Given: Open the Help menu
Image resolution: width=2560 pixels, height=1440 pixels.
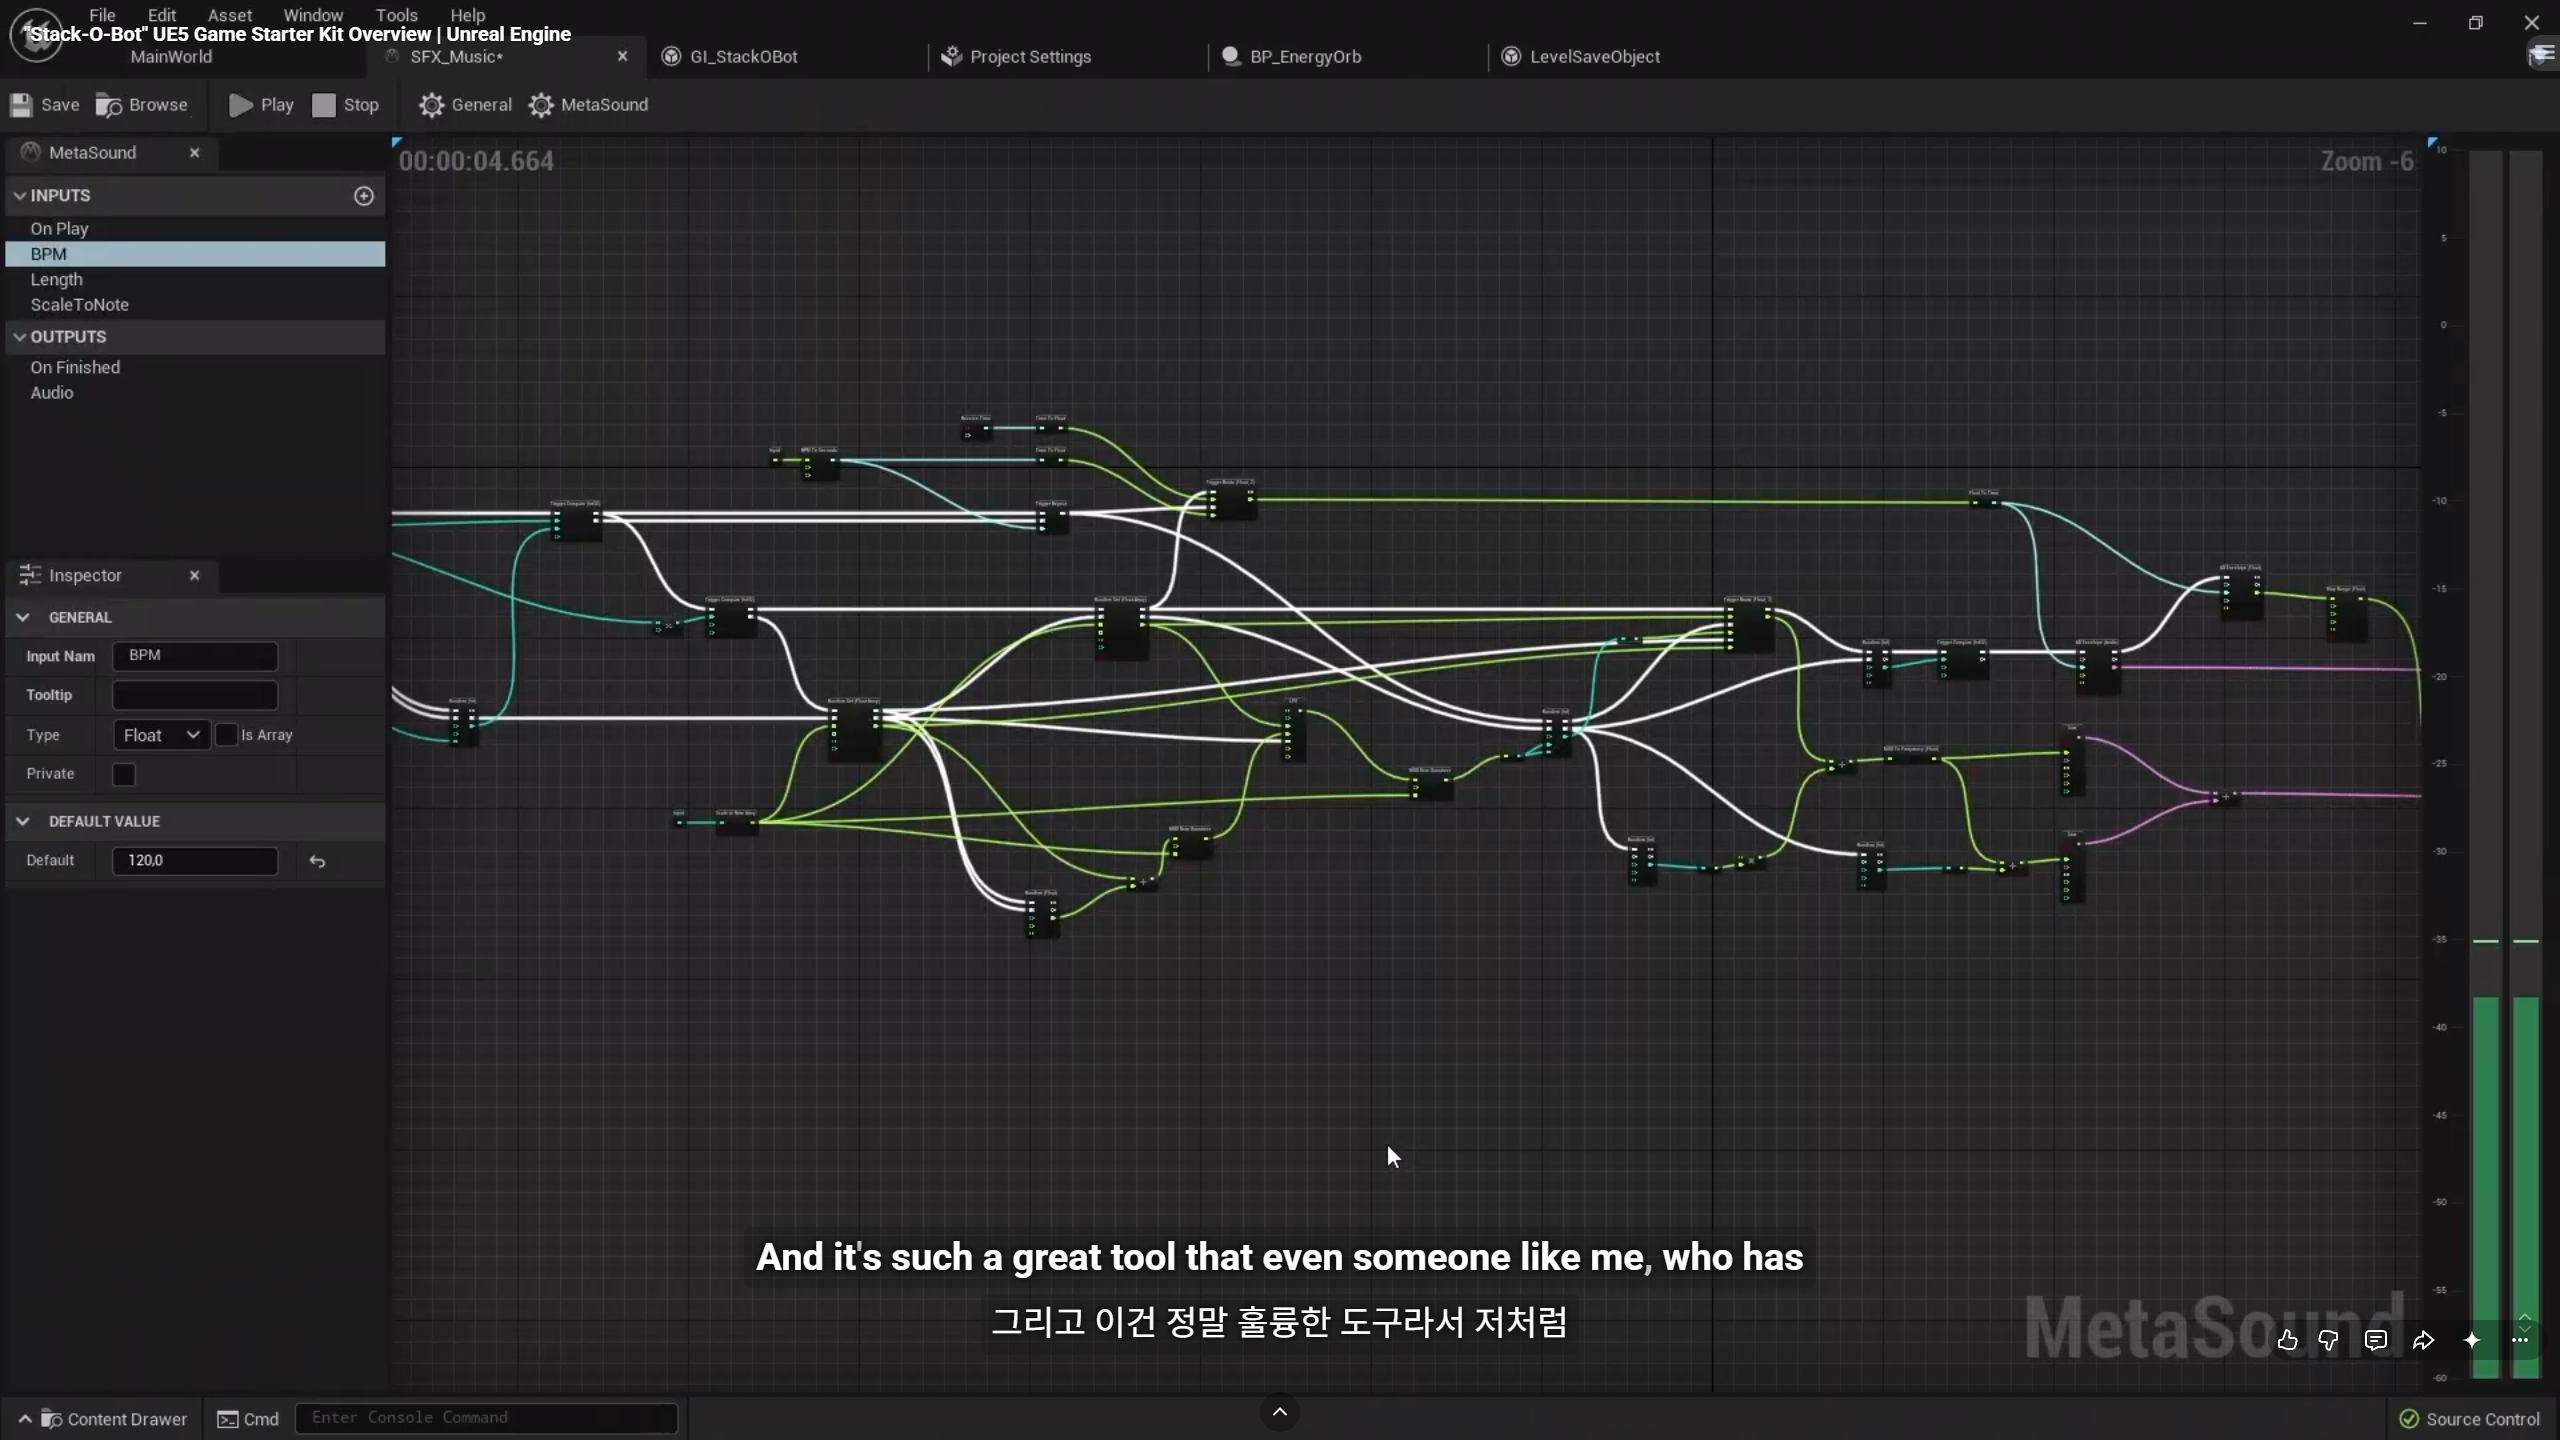Looking at the screenshot, I should pos(468,15).
